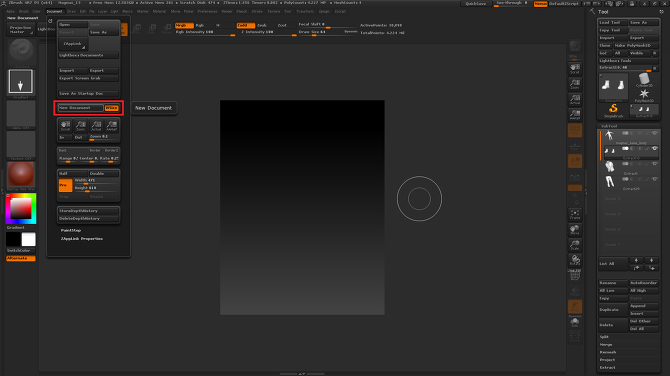Click the Tool panel pin icon
Screen dimensions: 670x376
point(661,12)
